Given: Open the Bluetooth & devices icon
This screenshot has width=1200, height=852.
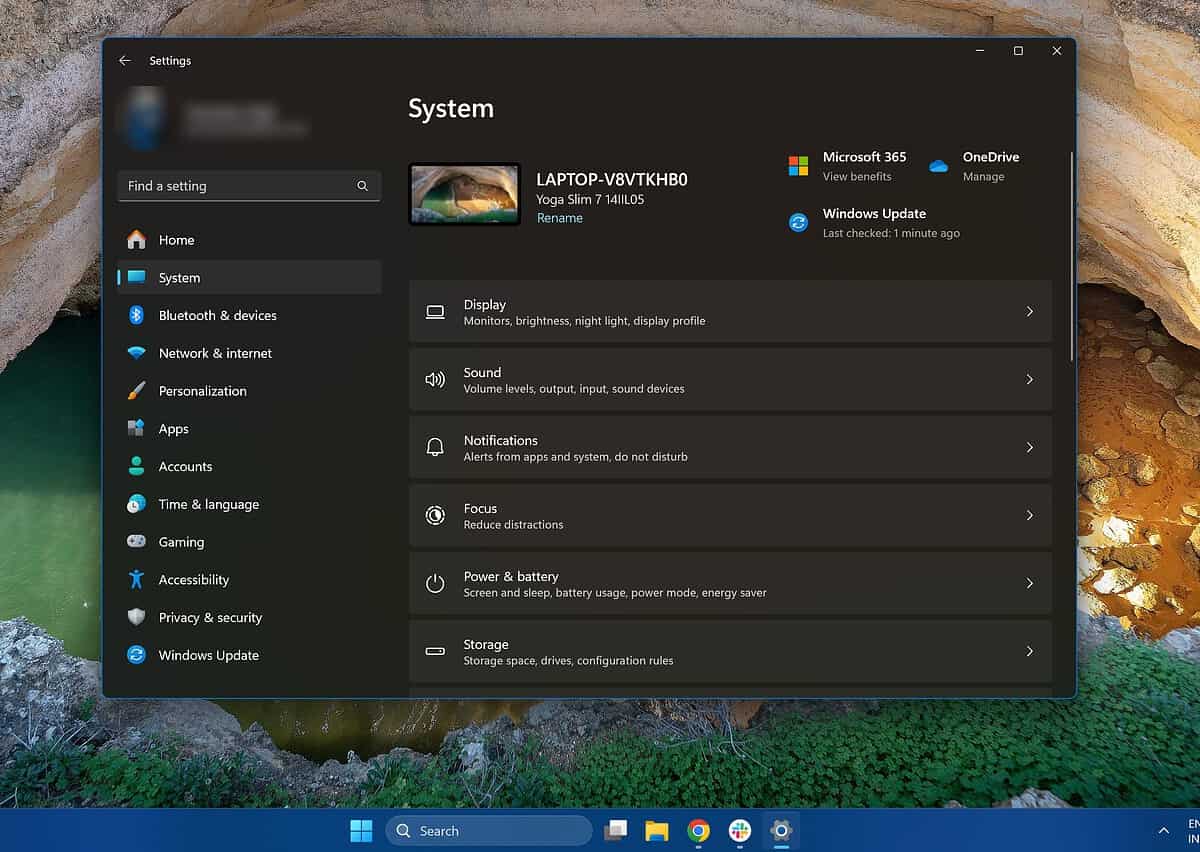Looking at the screenshot, I should coord(136,315).
